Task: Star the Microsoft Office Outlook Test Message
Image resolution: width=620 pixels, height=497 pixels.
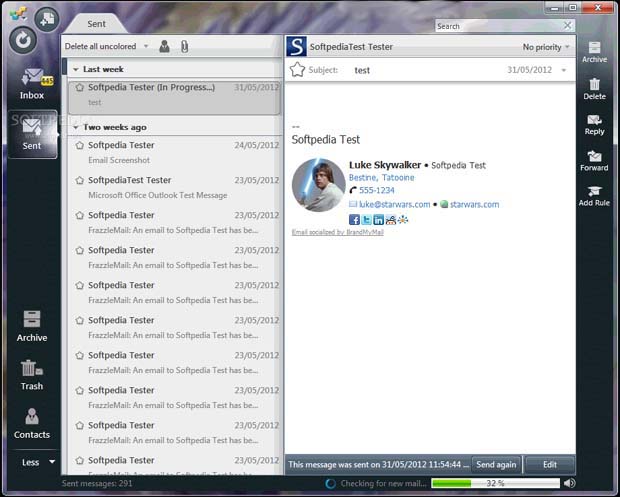Action: (x=80, y=180)
